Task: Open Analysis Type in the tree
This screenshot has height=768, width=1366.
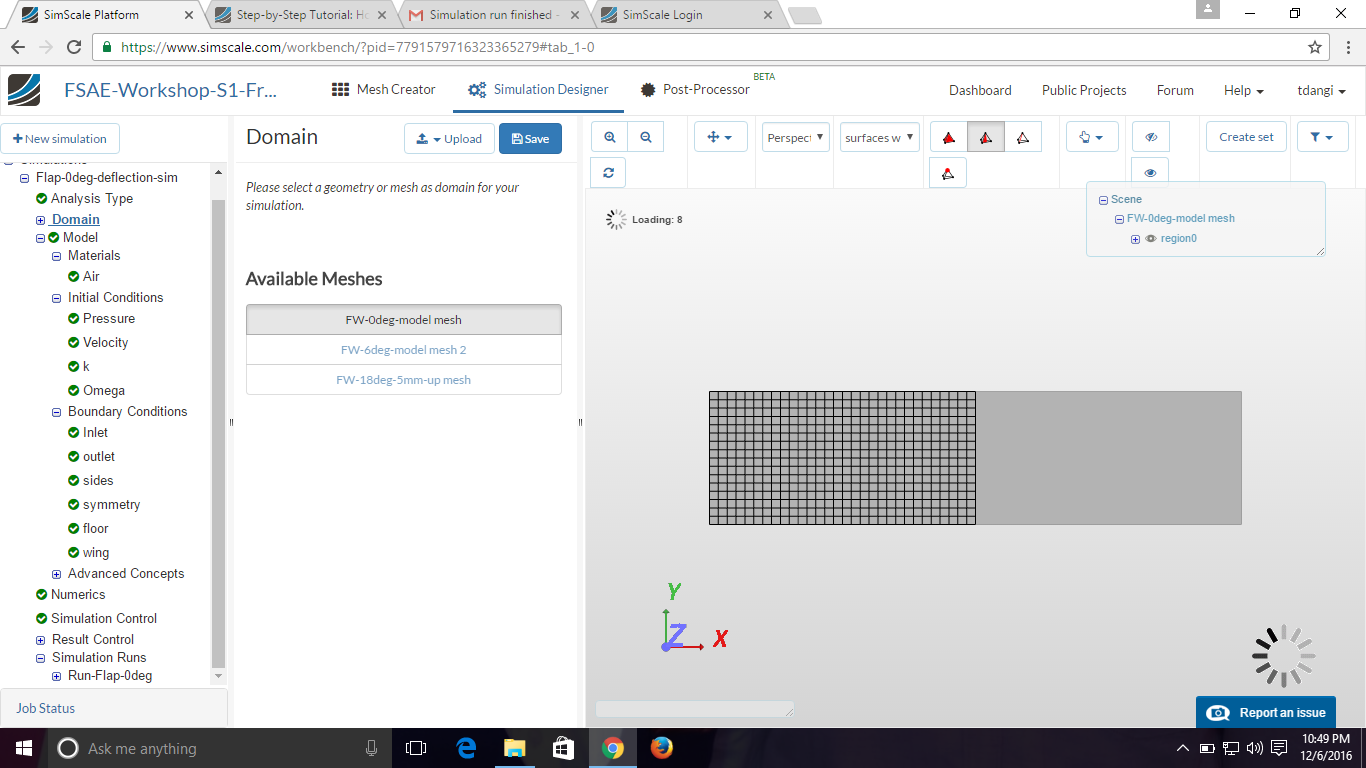Action: (92, 199)
